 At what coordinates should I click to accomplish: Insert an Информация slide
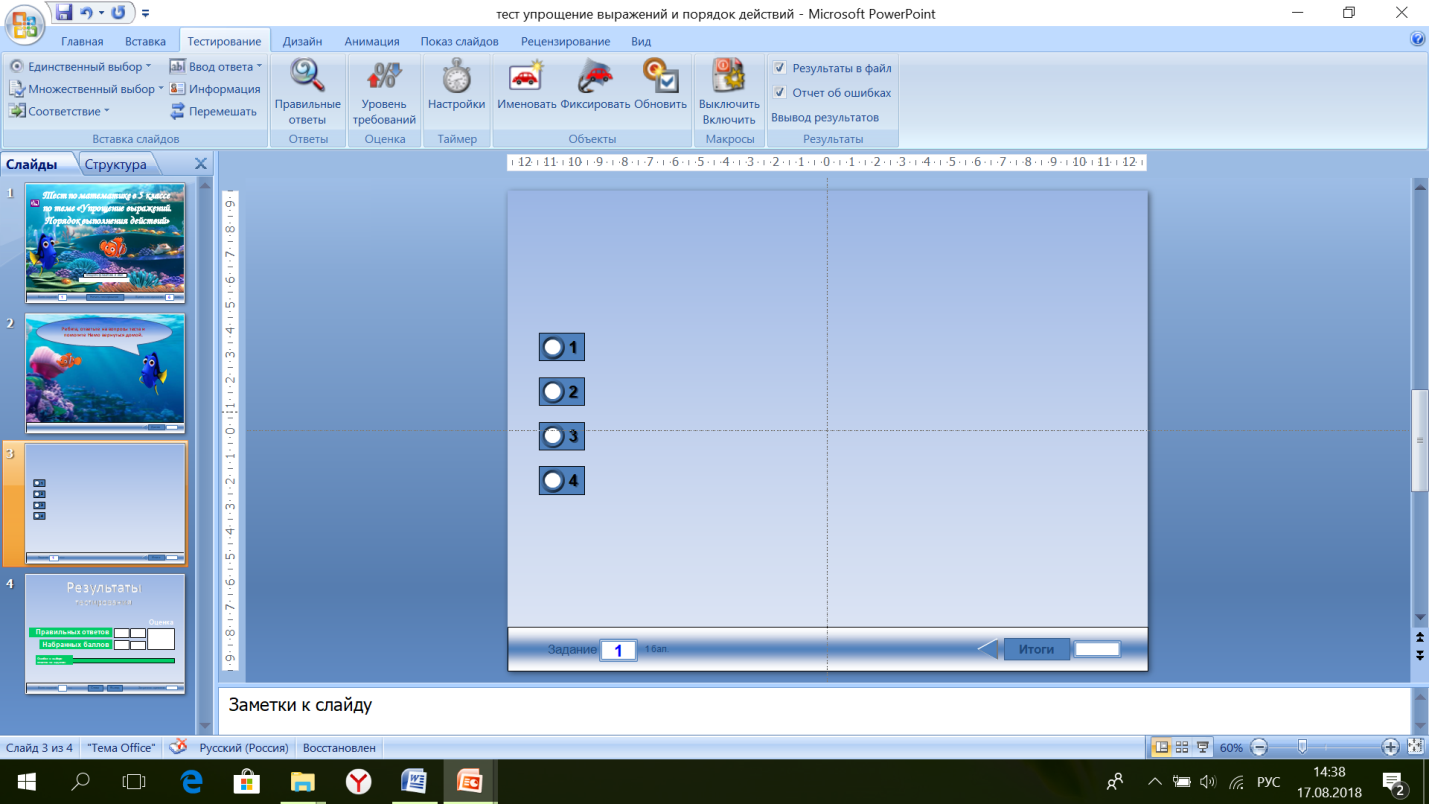[215, 89]
